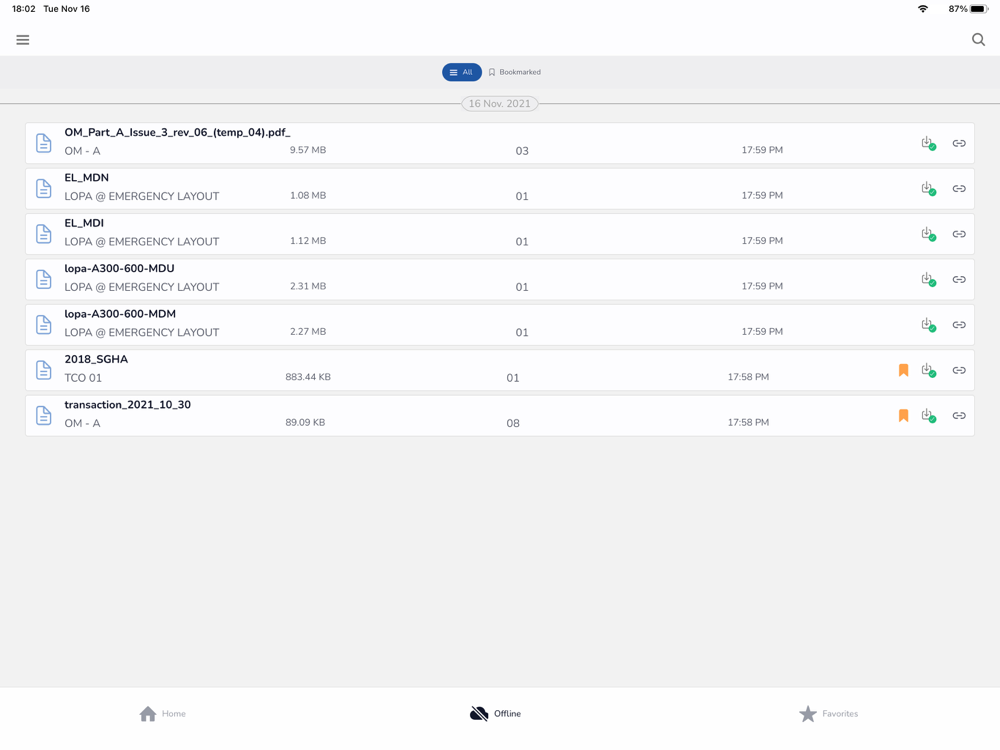Viewport: 1000px width, 750px height.
Task: Copy link for 2018_SGHA
Action: (959, 371)
